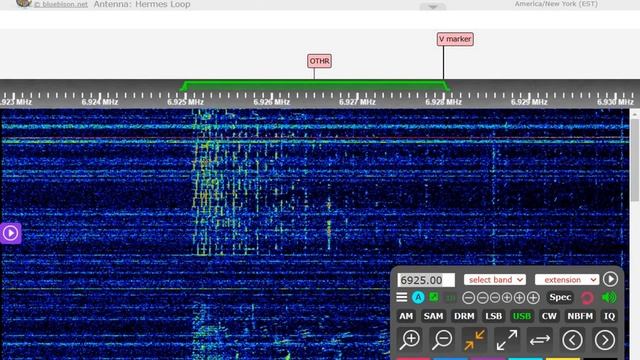This screenshot has width=640, height=360.
Task: Click the V marker frequency label
Action: tap(455, 39)
